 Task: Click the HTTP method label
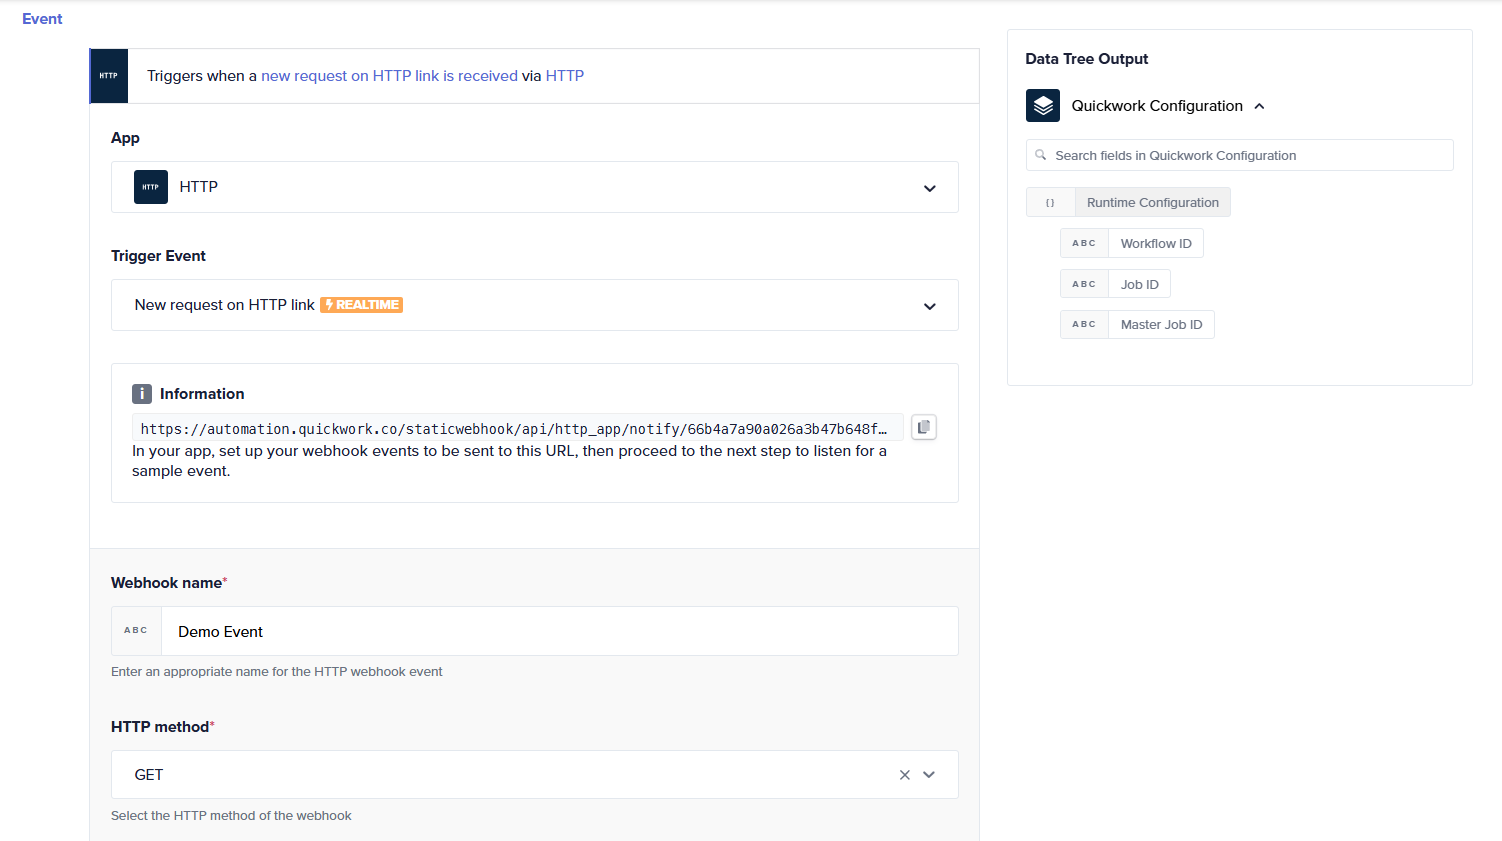(x=160, y=727)
